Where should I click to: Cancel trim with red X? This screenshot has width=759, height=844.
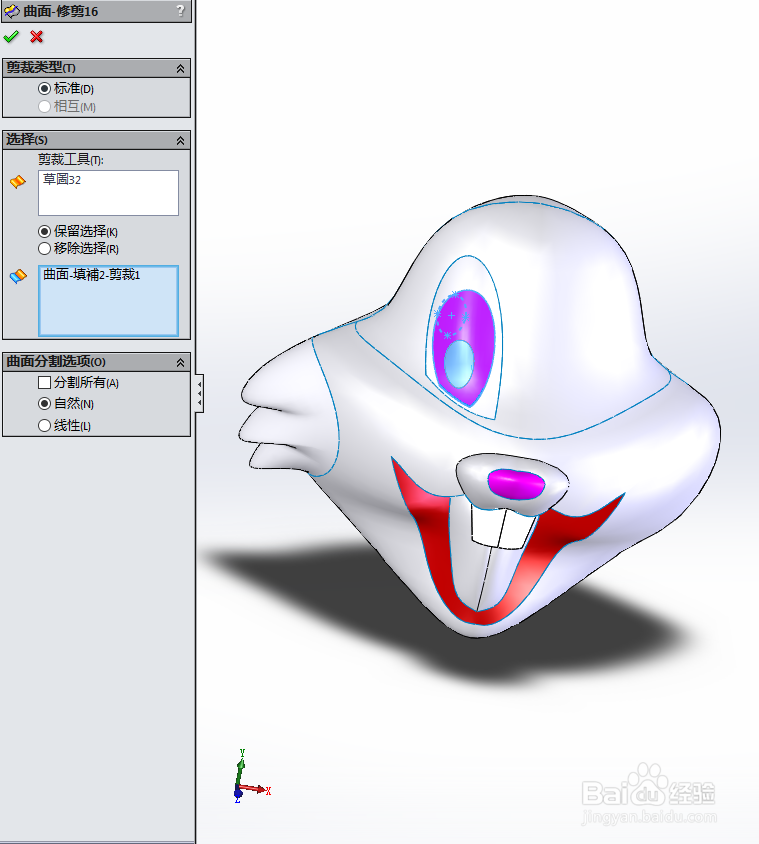[x=36, y=37]
